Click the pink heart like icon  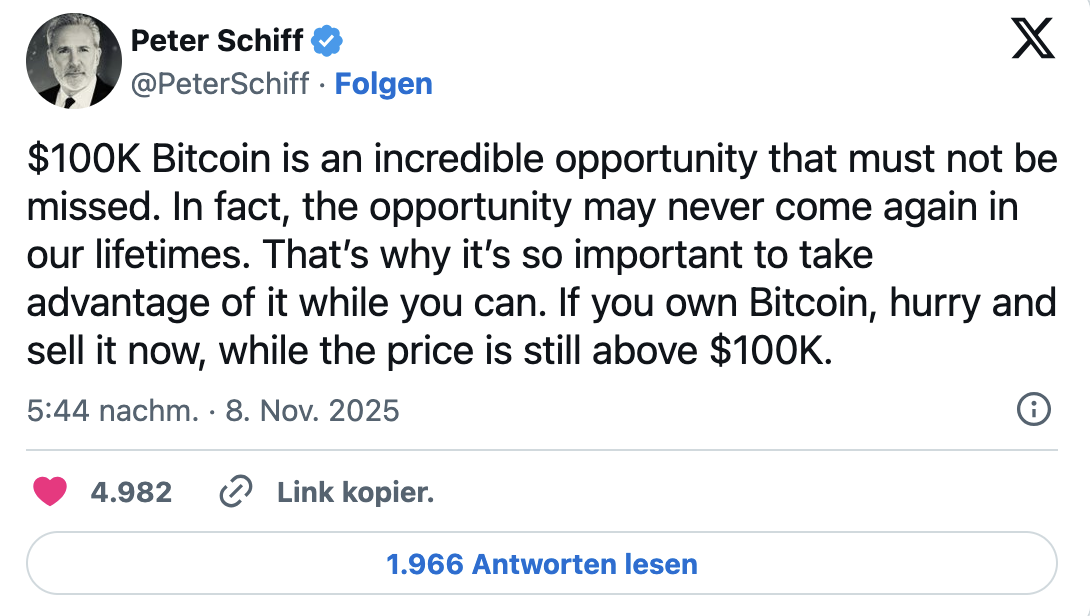tap(49, 492)
